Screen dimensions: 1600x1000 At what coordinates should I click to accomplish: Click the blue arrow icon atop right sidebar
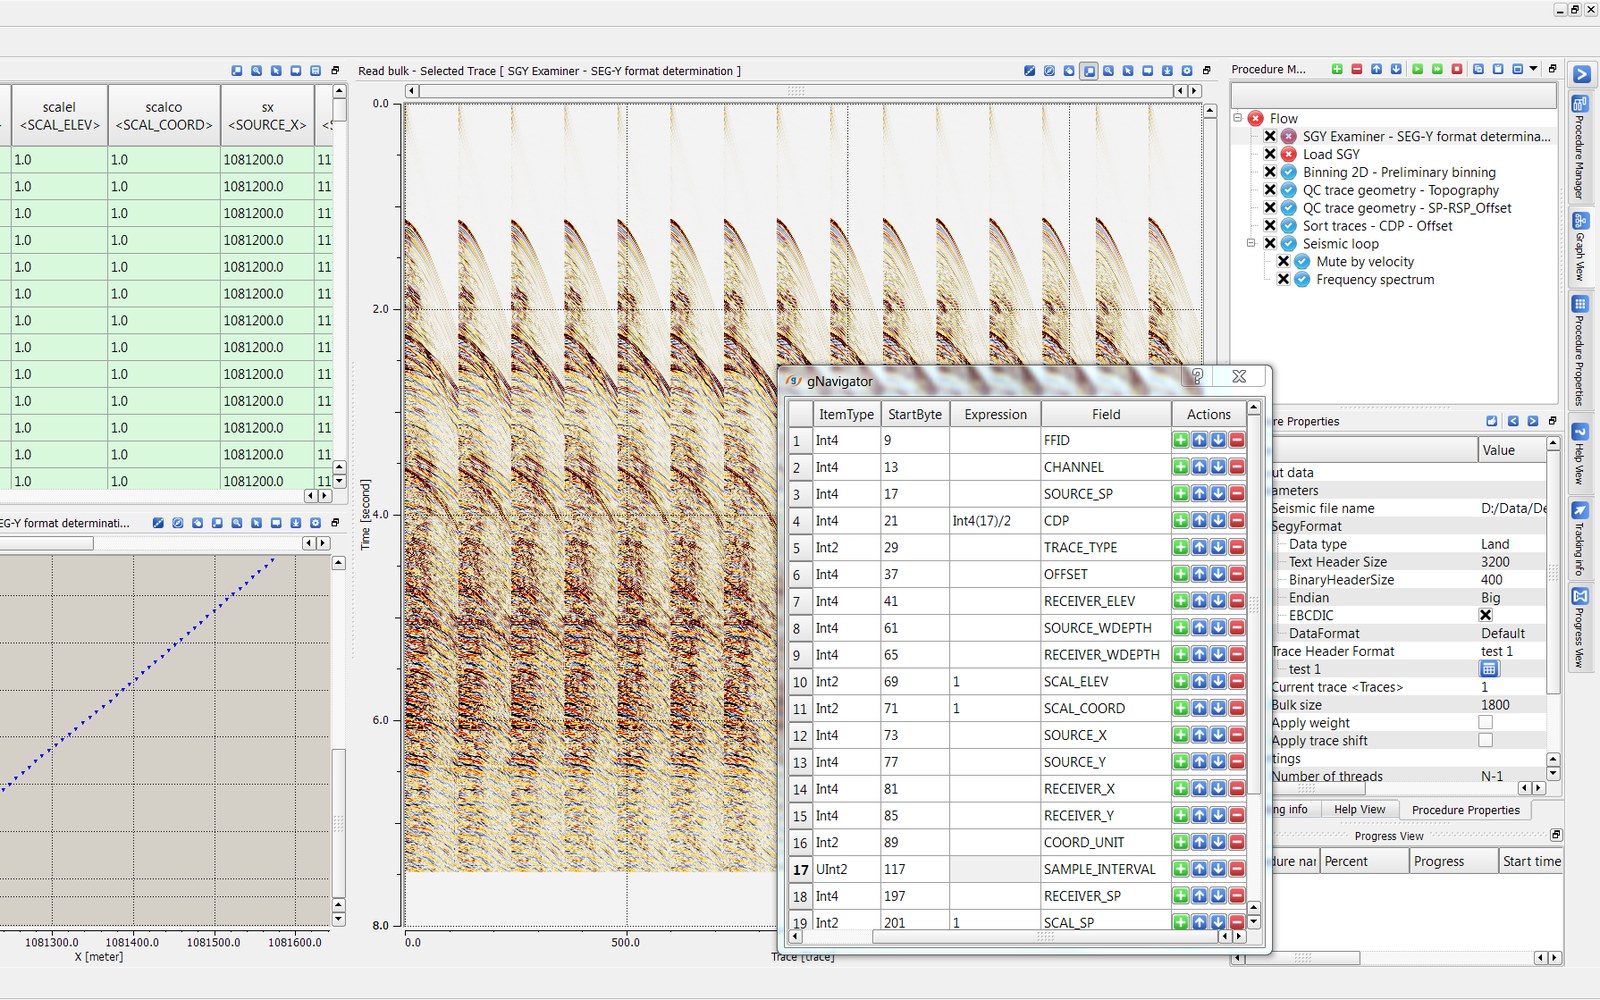[1581, 74]
